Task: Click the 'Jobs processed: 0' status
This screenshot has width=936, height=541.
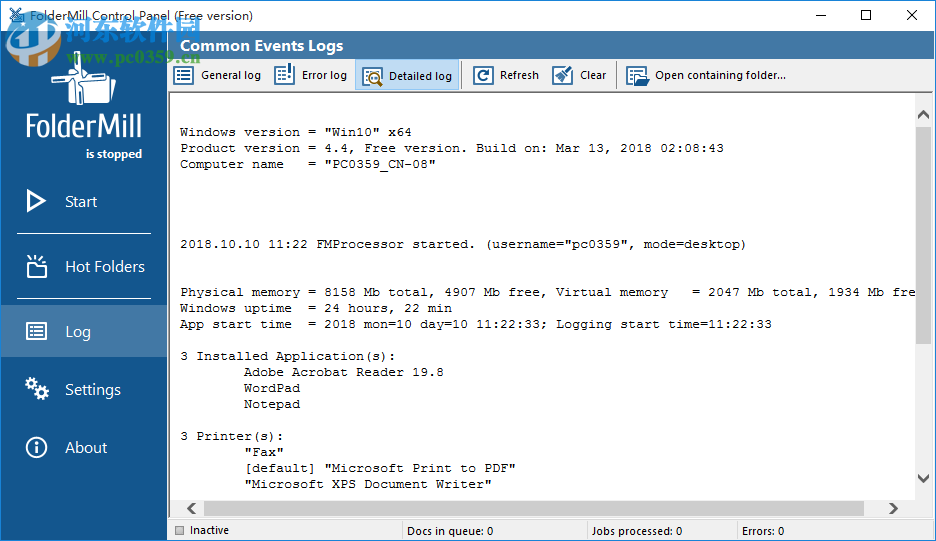Action: [636, 531]
